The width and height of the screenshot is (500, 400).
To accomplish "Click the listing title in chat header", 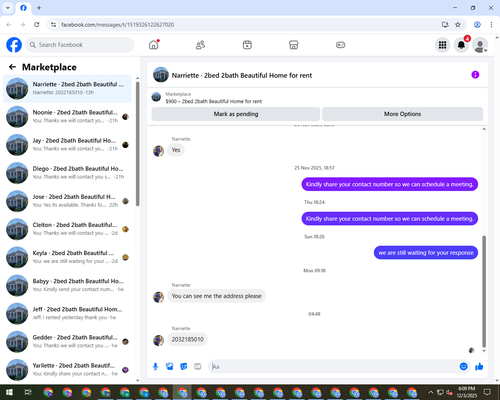I will 242,75.
